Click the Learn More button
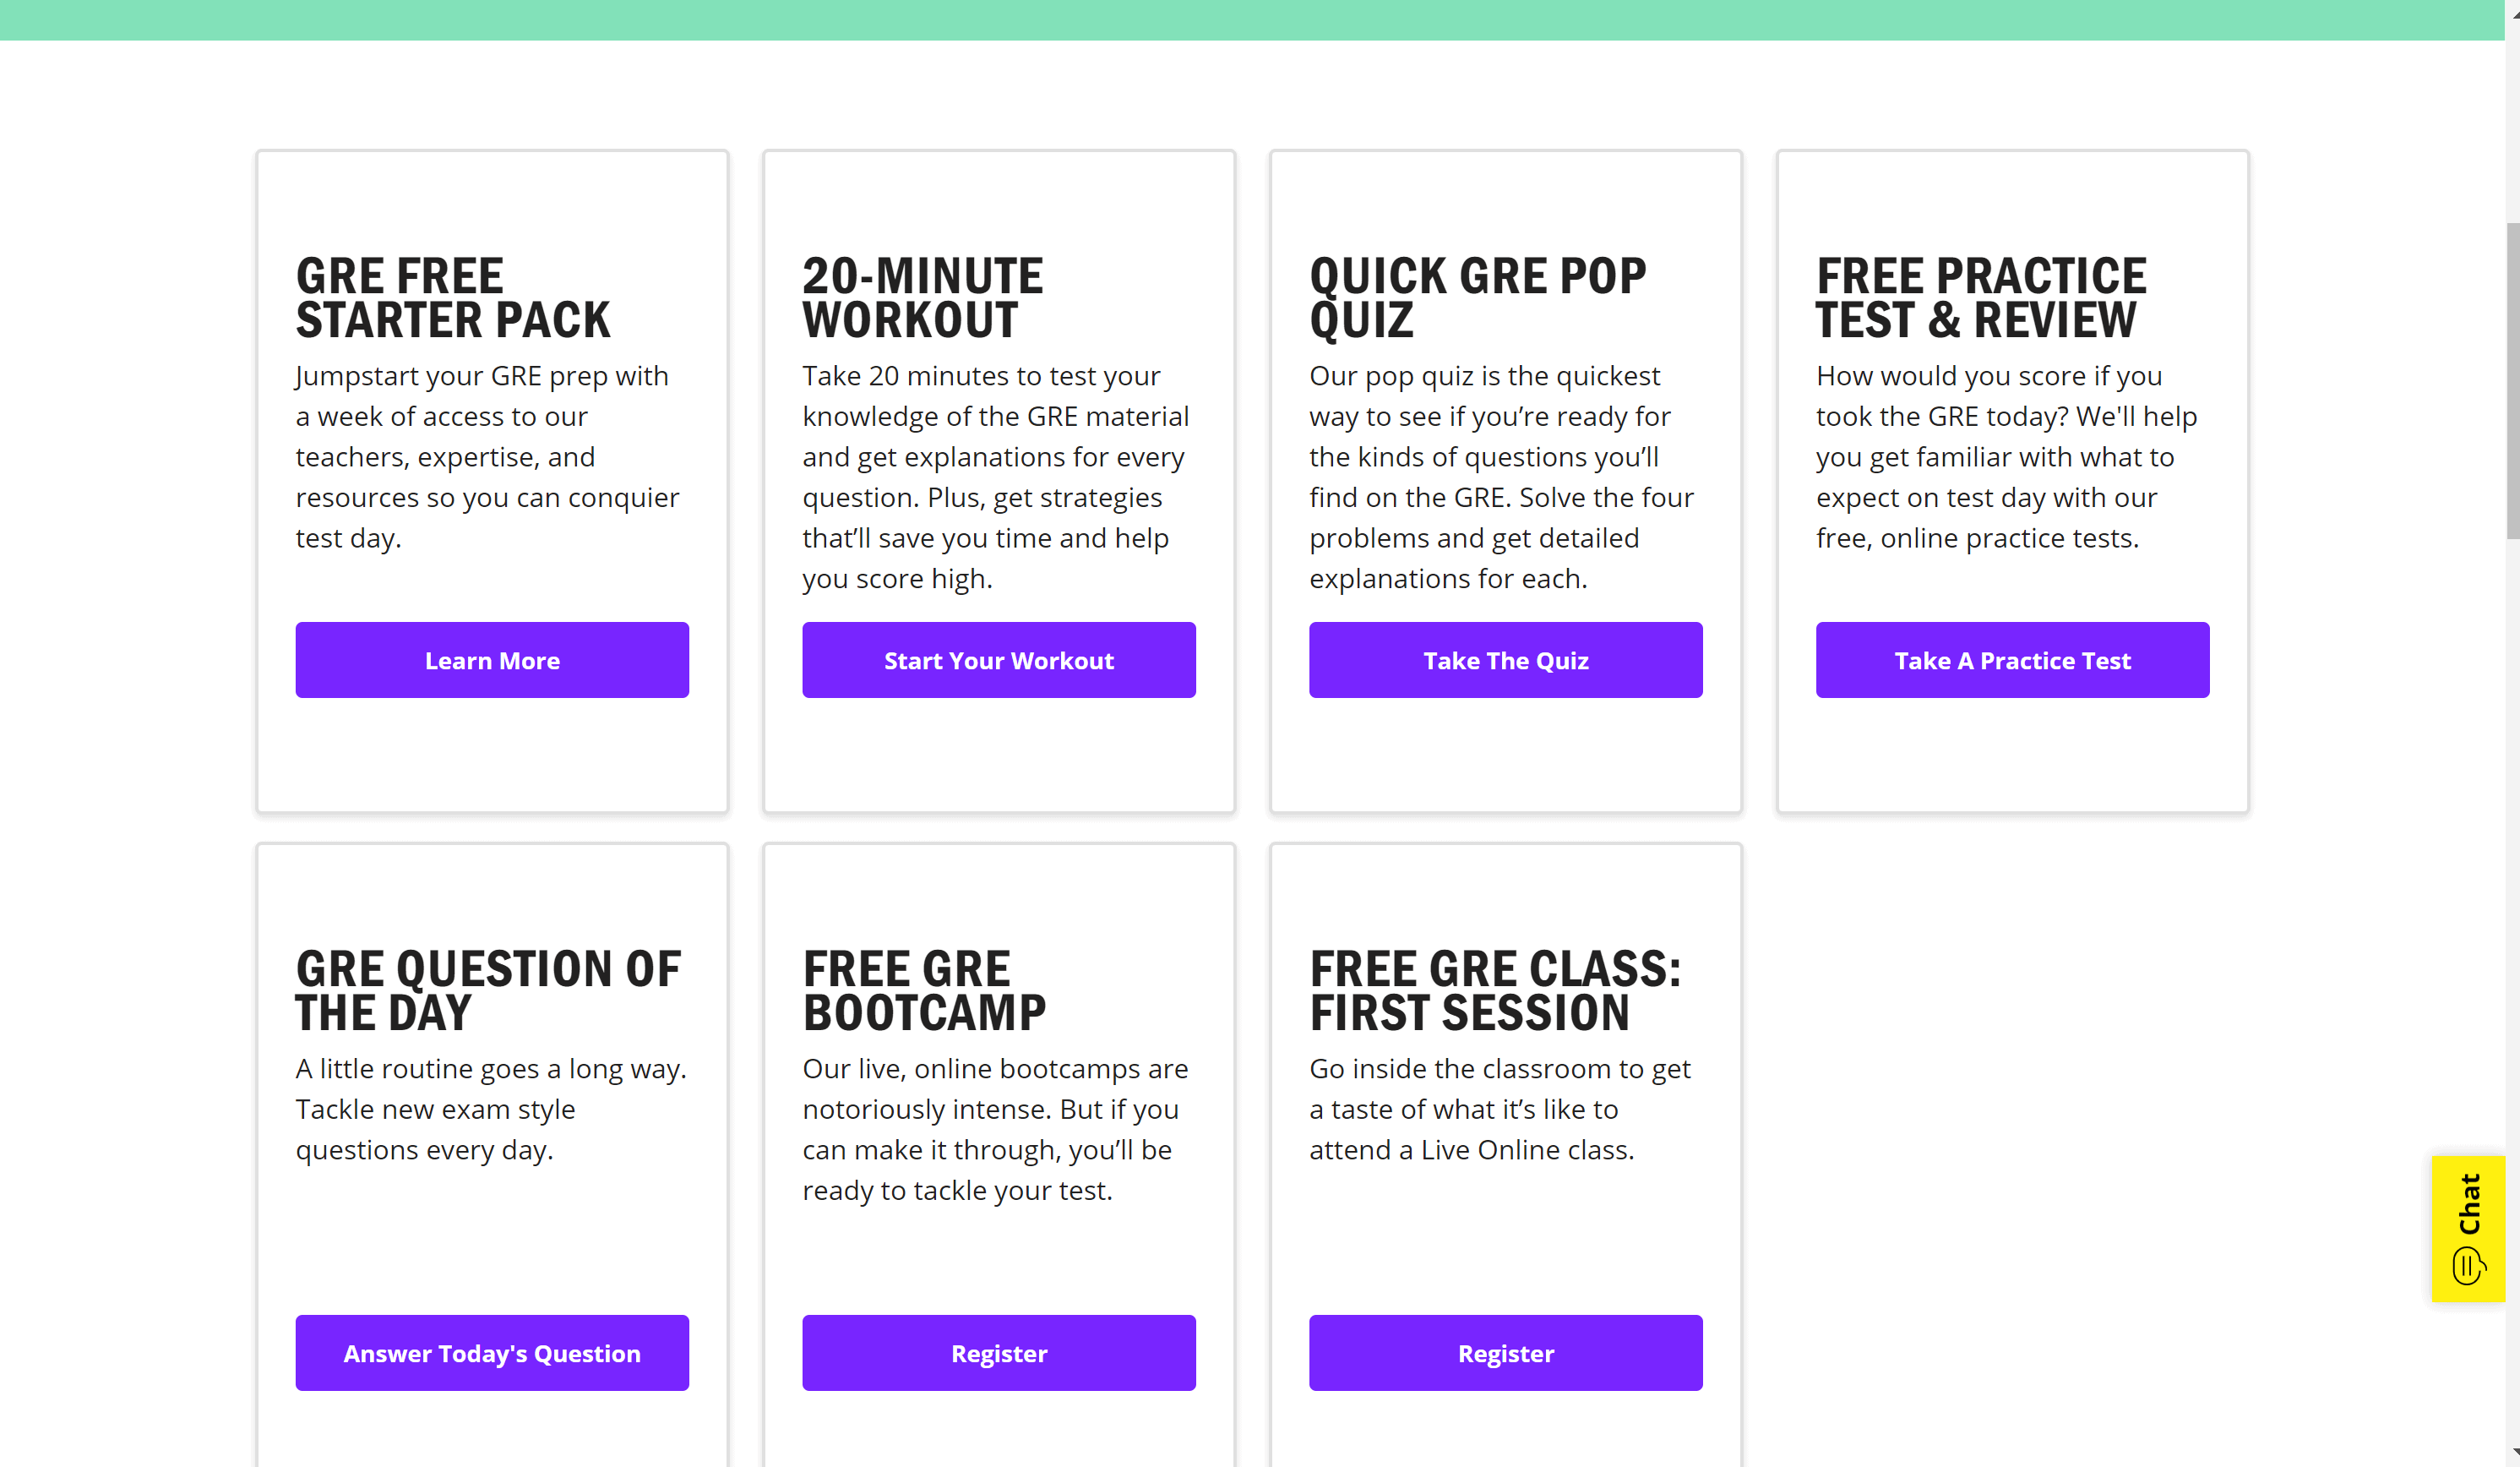The height and width of the screenshot is (1467, 2520). tap(492, 660)
